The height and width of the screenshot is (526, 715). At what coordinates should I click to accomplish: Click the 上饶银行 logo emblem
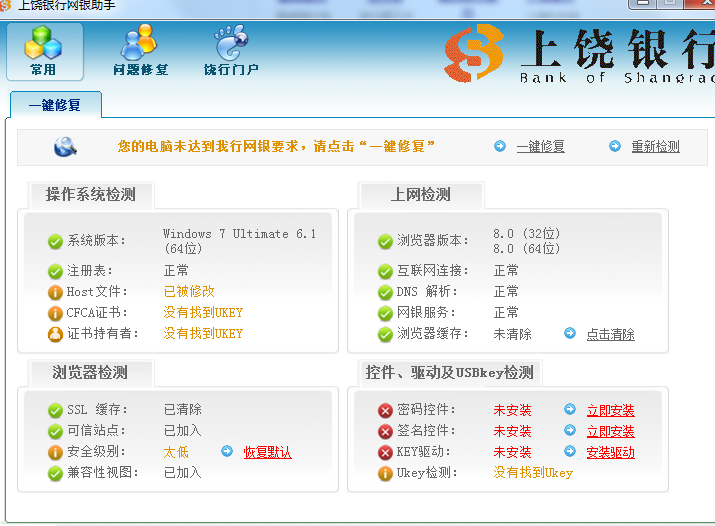coord(474,52)
